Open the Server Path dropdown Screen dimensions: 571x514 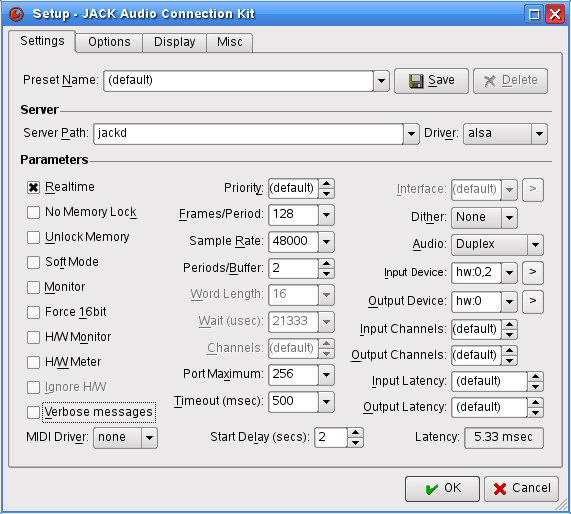point(411,134)
